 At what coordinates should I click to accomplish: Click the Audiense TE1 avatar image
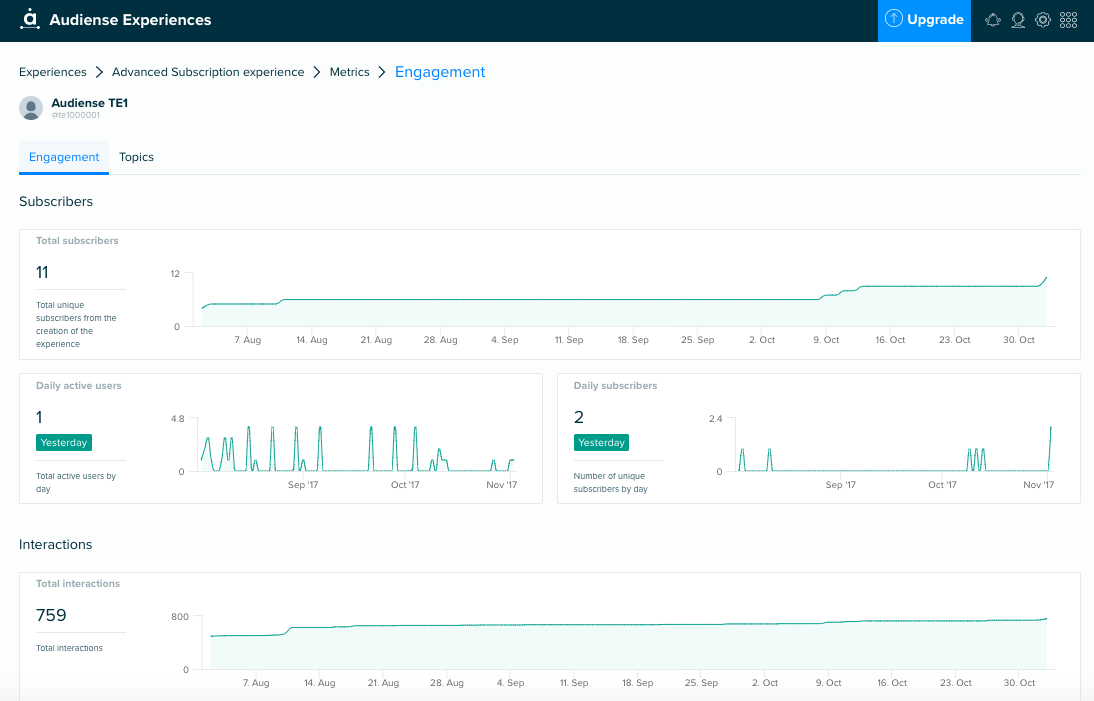coord(31,108)
